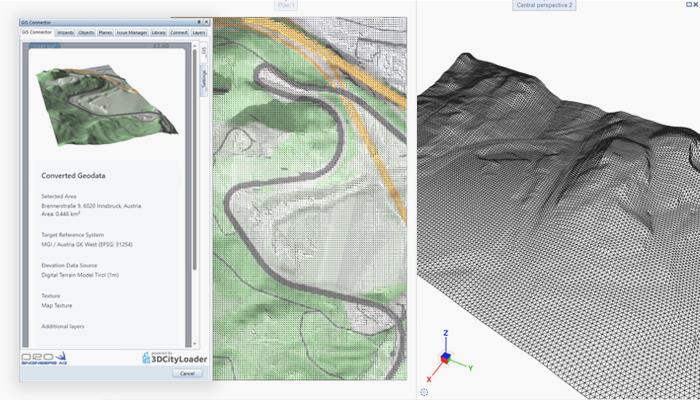Select the GIS vertical side tab

(203, 51)
